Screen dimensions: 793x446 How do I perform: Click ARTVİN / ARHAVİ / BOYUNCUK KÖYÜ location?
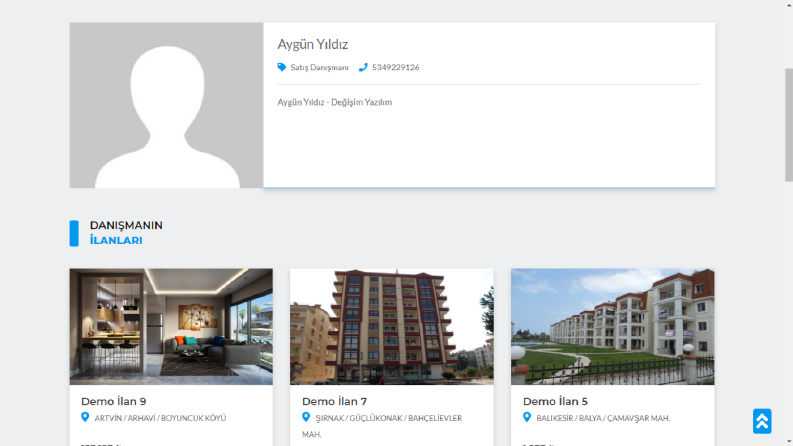(160, 418)
